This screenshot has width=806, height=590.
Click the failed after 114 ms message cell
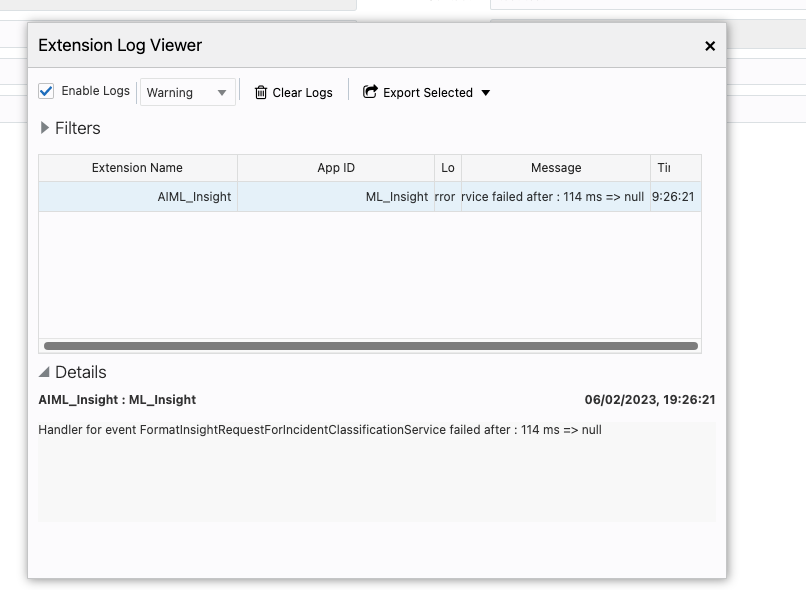pyautogui.click(x=553, y=197)
